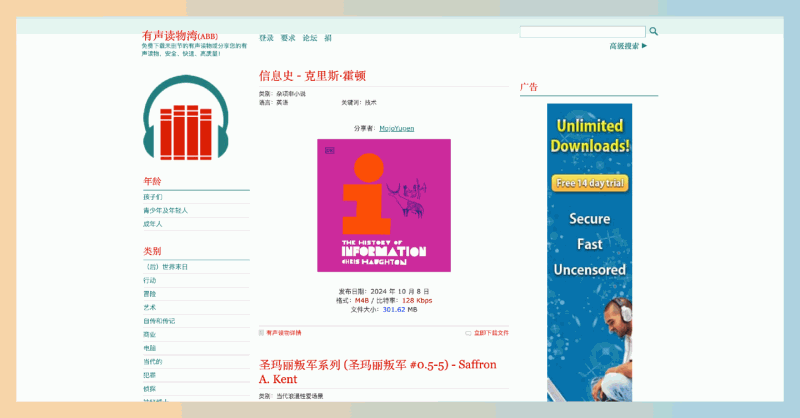
Task: Open 行动 action category
Action: click(149, 280)
